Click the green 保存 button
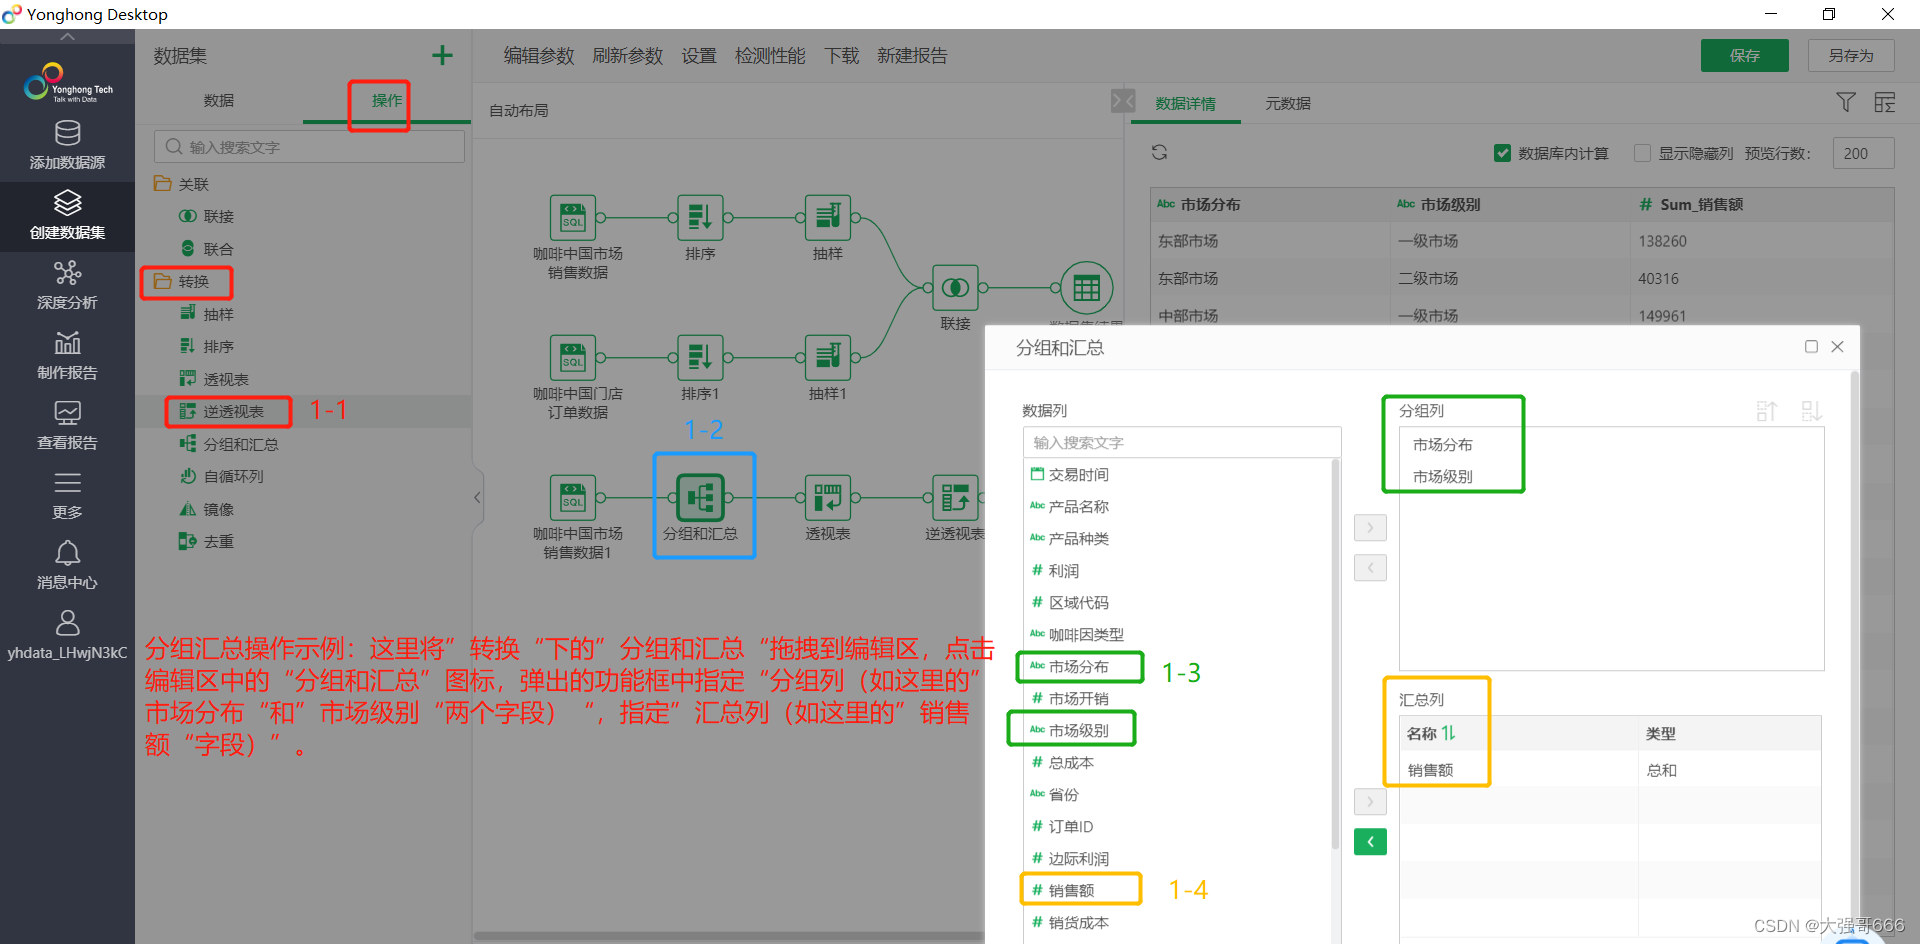 click(1745, 55)
